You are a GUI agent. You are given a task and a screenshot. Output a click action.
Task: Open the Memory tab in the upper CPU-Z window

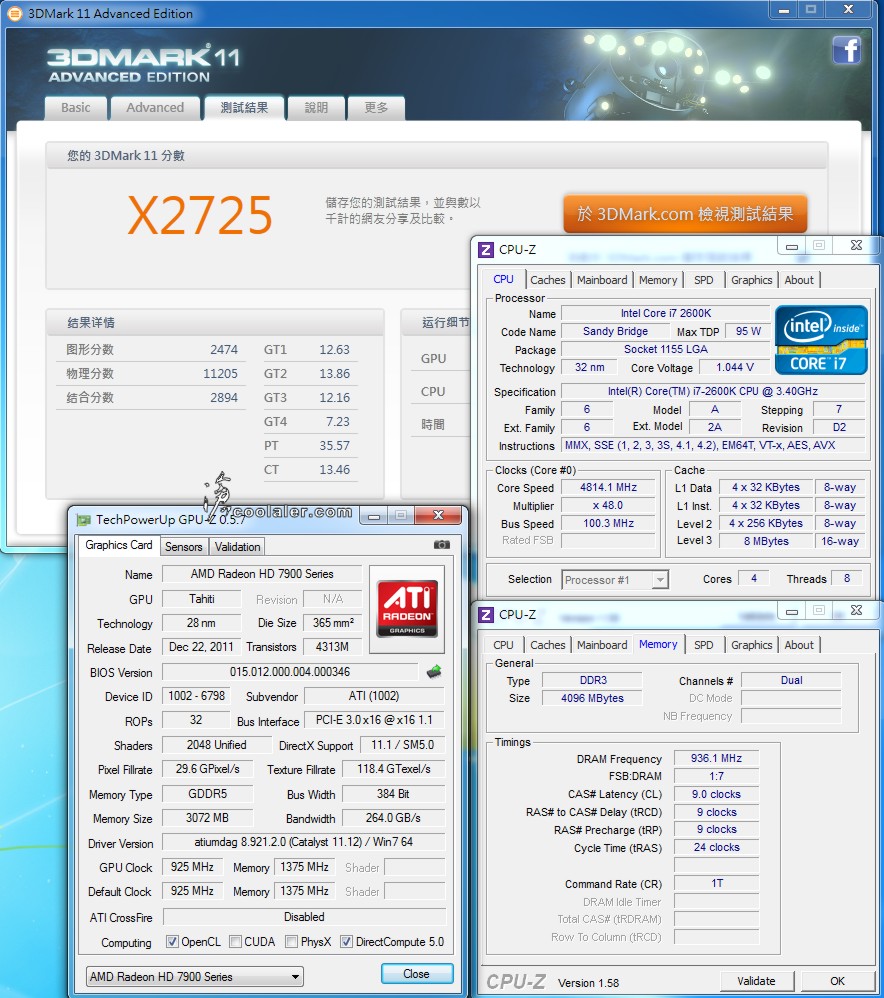click(x=658, y=280)
